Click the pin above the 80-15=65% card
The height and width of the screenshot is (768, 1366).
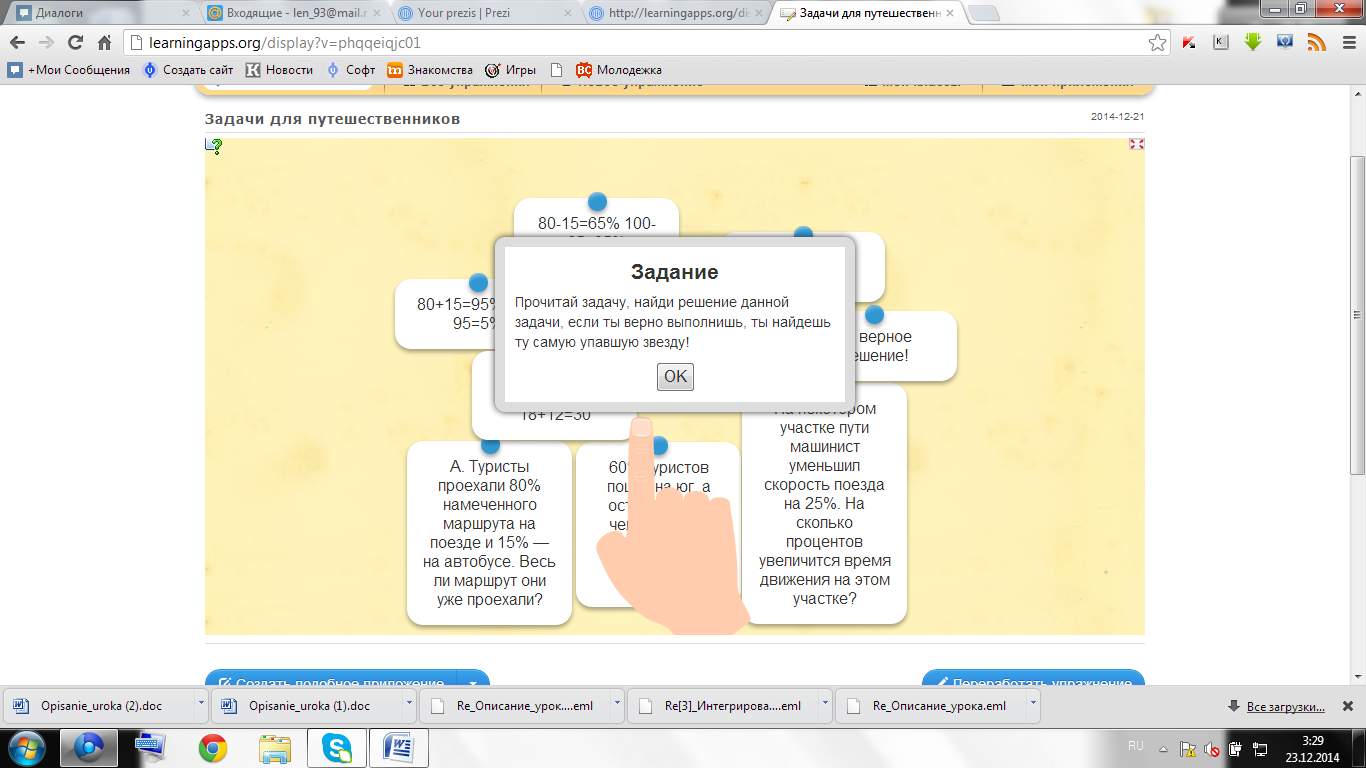(597, 202)
